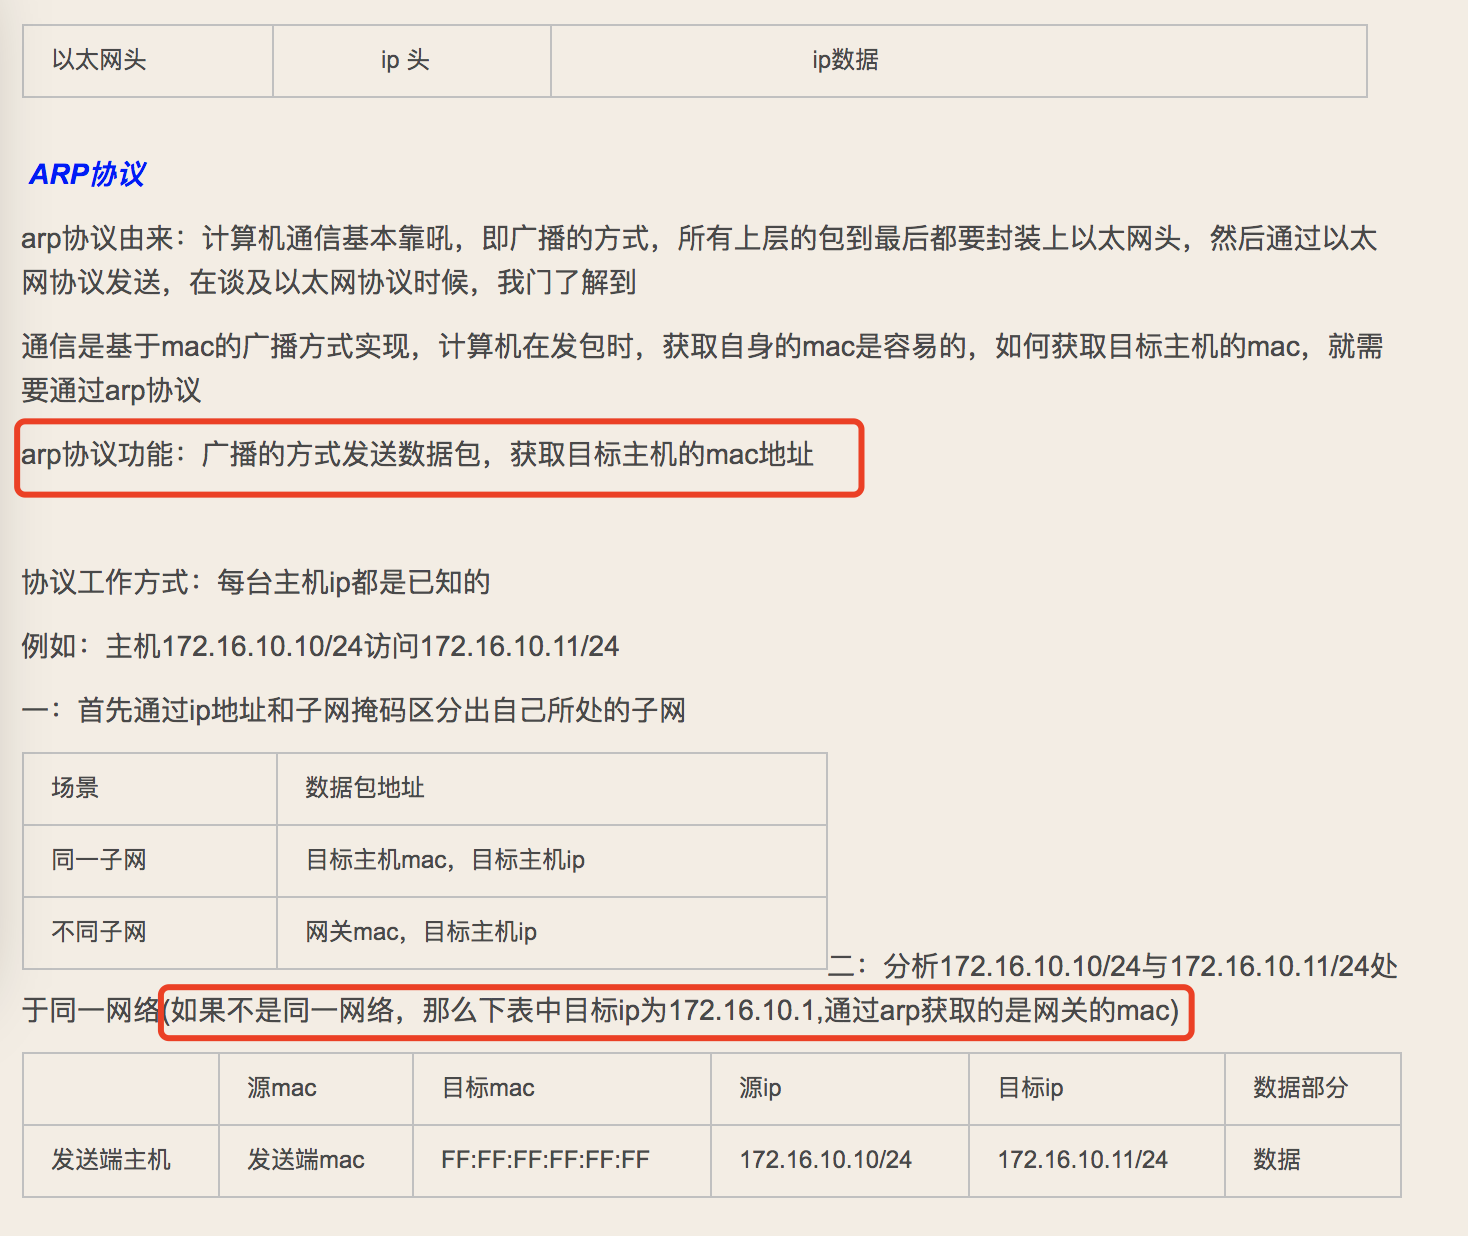
Task: Click the ip 头 table cell
Action: point(409,61)
